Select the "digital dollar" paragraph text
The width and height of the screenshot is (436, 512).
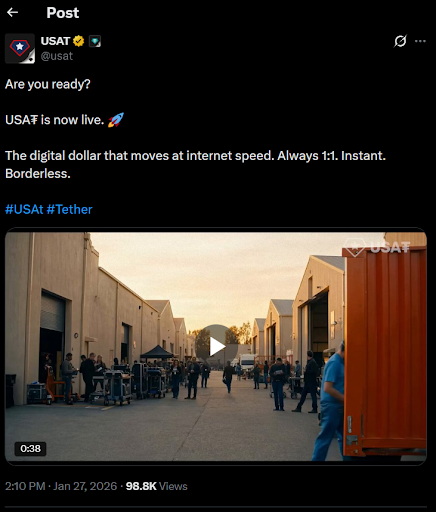(x=195, y=164)
